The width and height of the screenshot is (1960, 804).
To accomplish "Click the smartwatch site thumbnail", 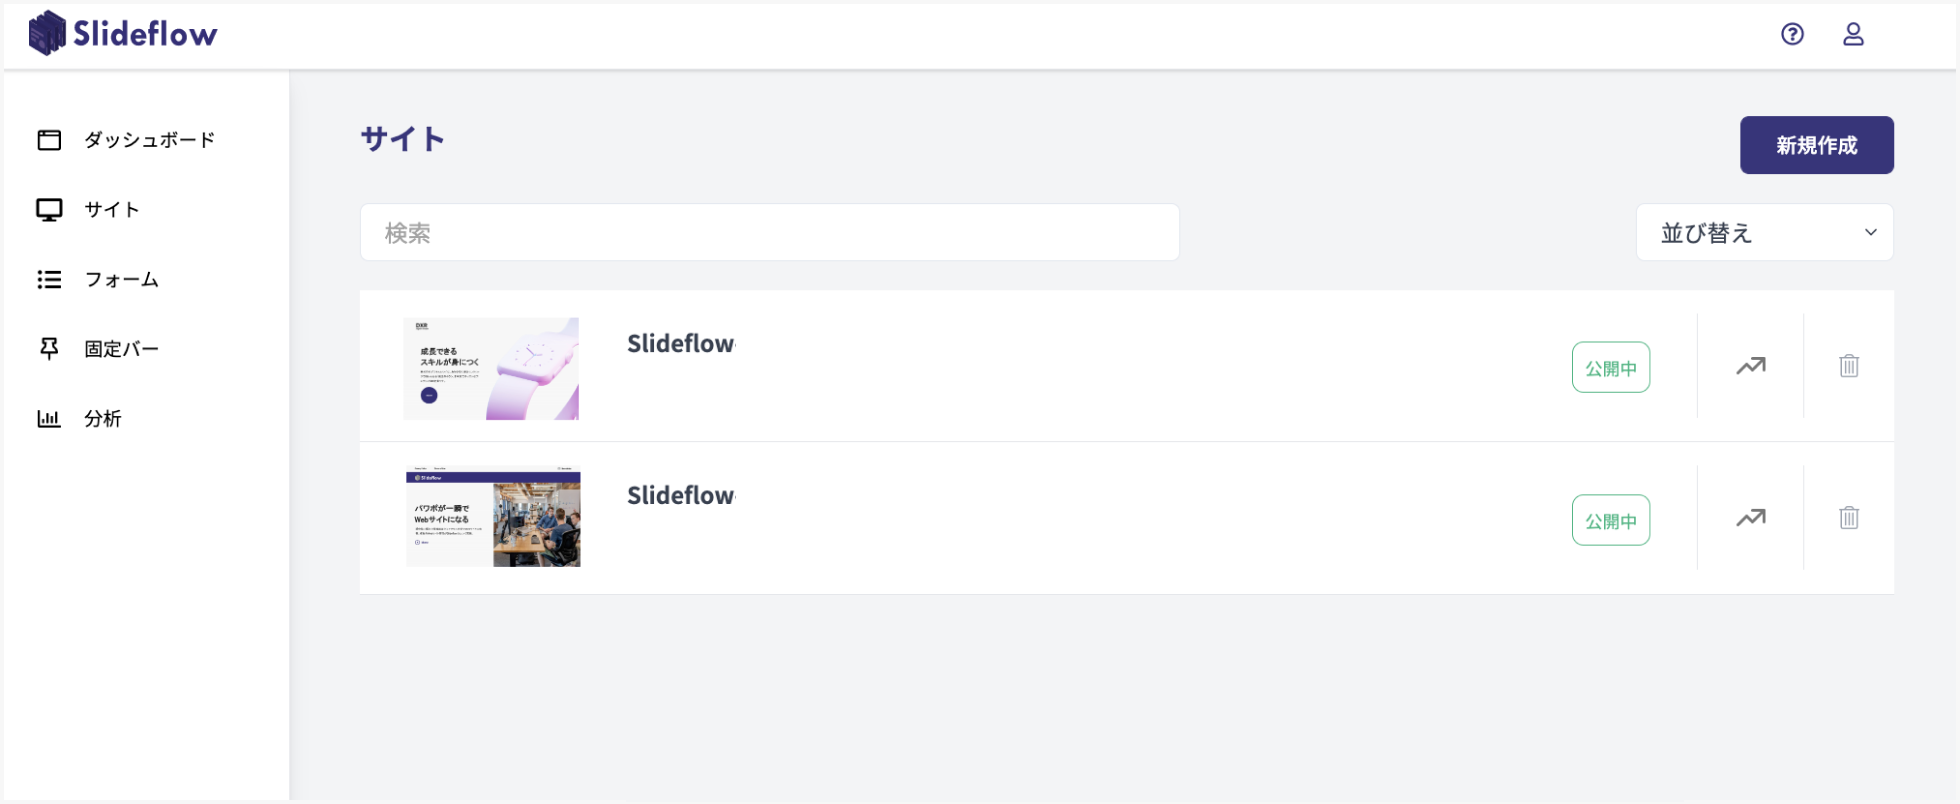I will [x=491, y=369].
